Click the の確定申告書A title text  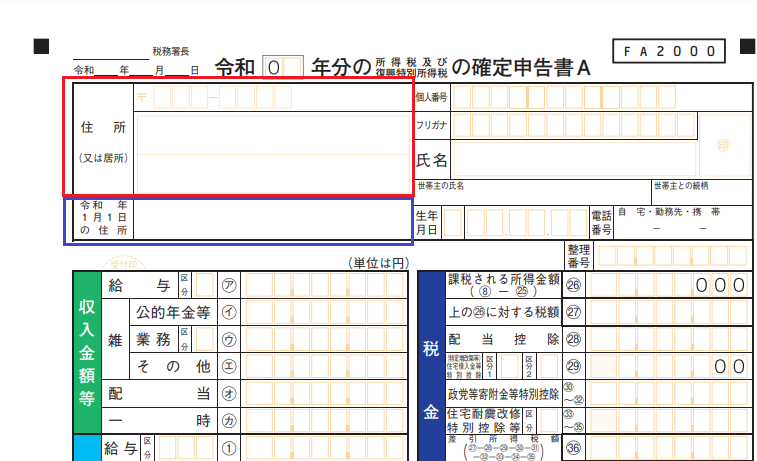[x=521, y=68]
